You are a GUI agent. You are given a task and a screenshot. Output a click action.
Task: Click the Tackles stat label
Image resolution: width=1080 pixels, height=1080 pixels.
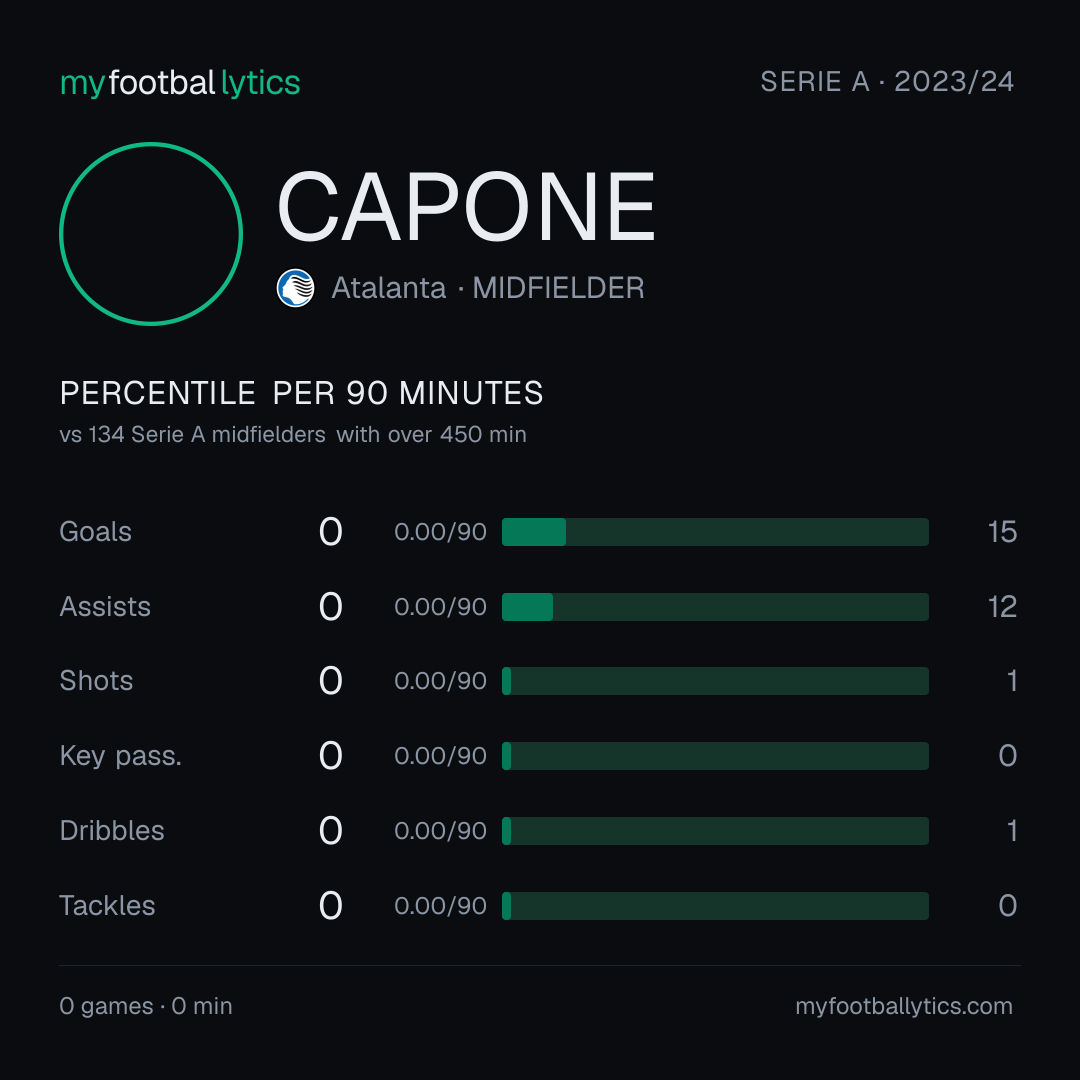click(x=107, y=906)
